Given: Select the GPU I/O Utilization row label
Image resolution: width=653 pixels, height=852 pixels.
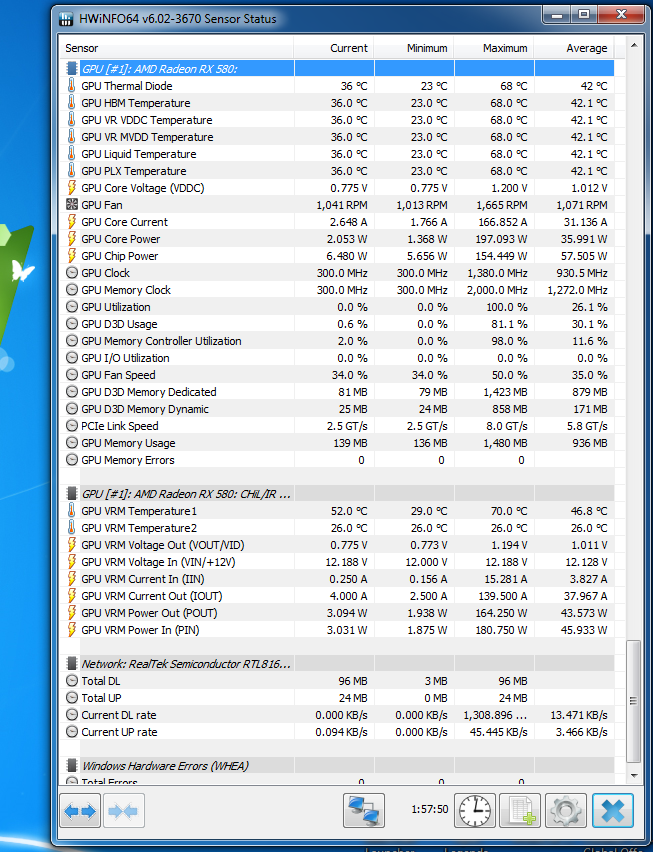Looking at the screenshot, I should 125,358.
